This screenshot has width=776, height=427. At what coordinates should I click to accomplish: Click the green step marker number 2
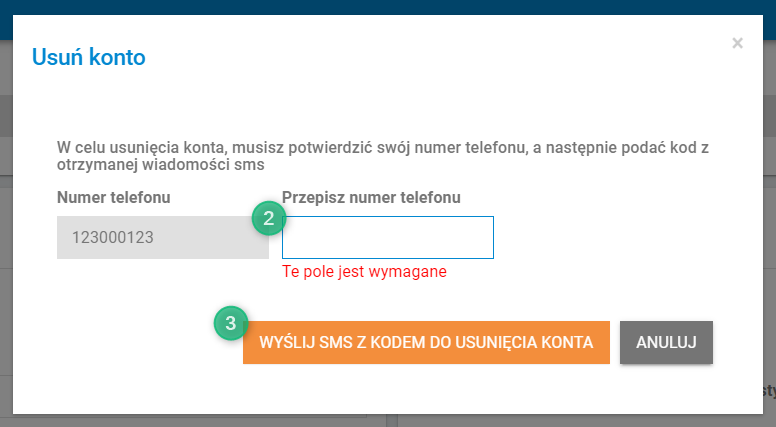(x=269, y=218)
